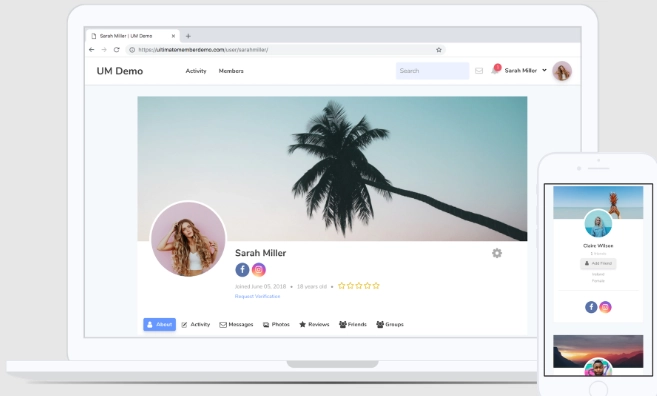Open a new browser tab

coord(188,36)
